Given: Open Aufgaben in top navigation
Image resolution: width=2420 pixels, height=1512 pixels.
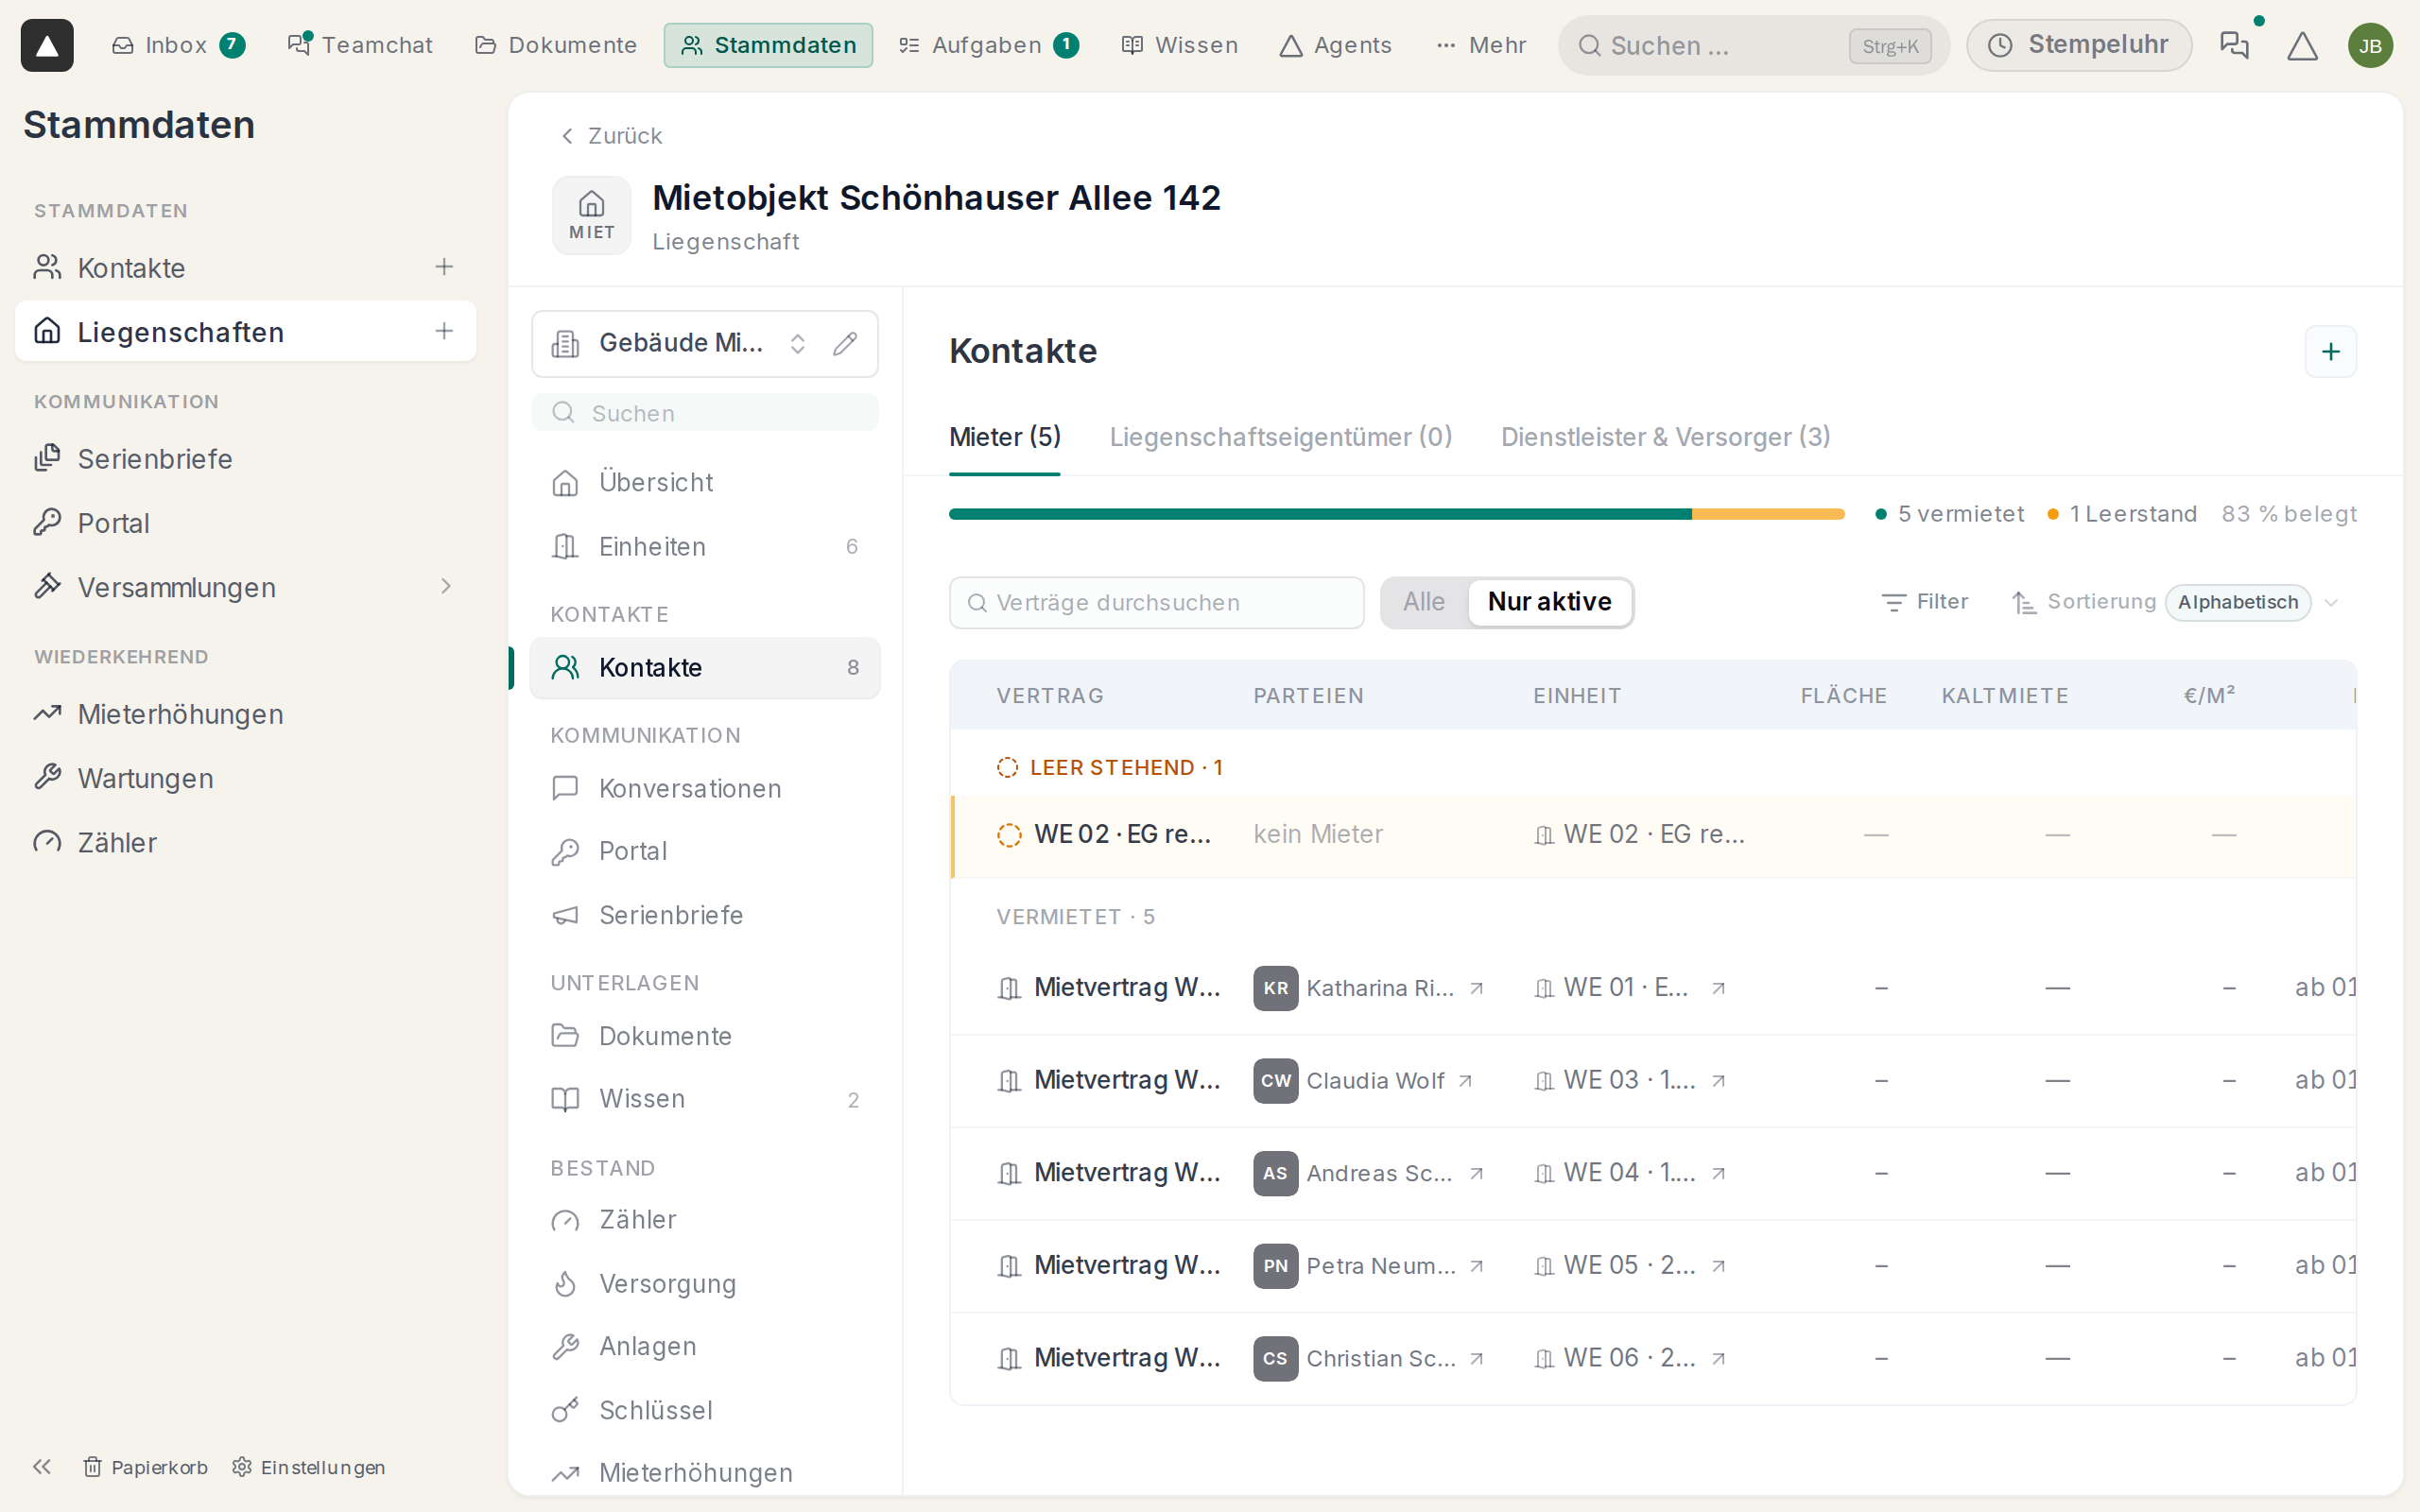Looking at the screenshot, I should [x=988, y=45].
